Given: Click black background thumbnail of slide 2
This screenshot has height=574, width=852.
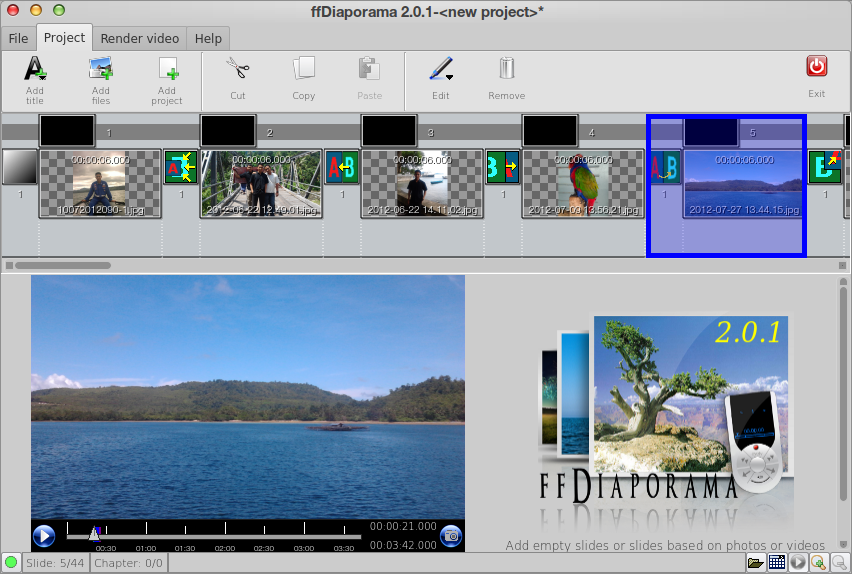Looking at the screenshot, I should point(228,130).
